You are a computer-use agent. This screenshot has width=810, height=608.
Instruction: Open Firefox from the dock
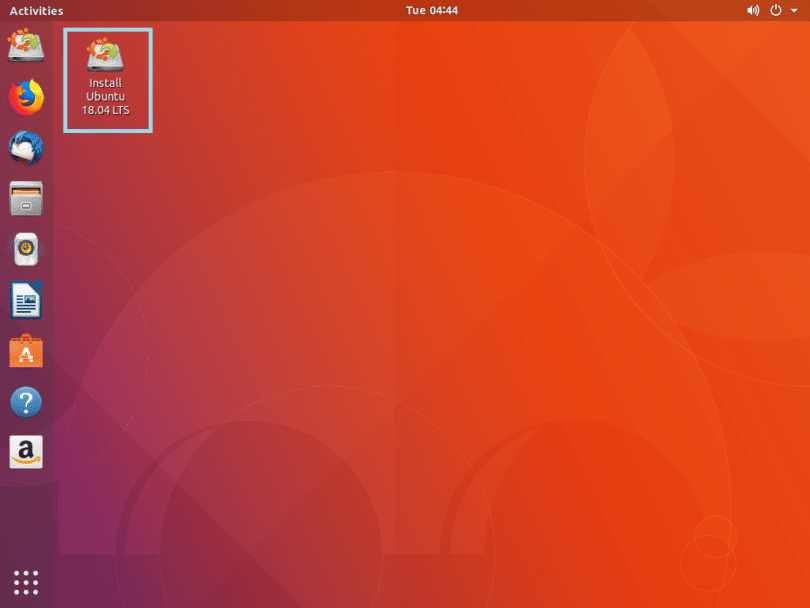(25, 97)
